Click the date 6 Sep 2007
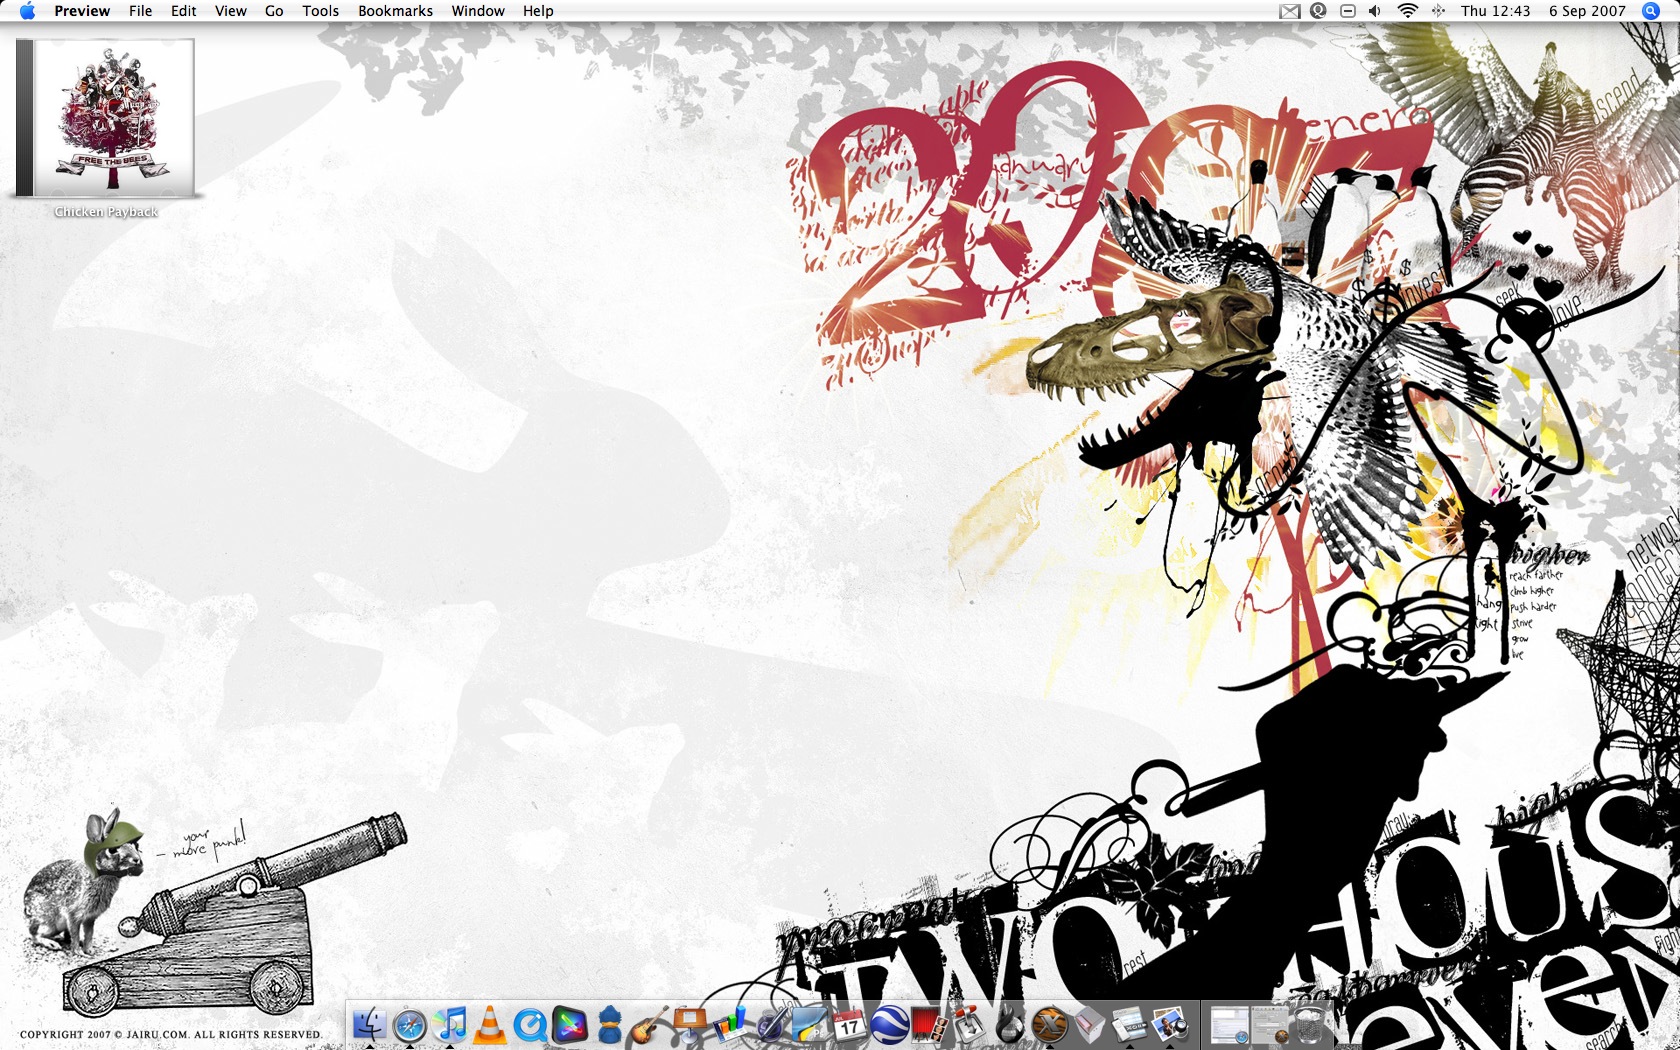1680x1050 pixels. 1587,11
